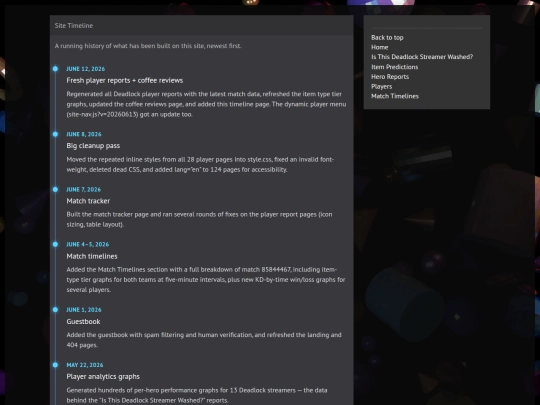Open Hero Reports from sidebar
The height and width of the screenshot is (405, 540).
tap(390, 76)
